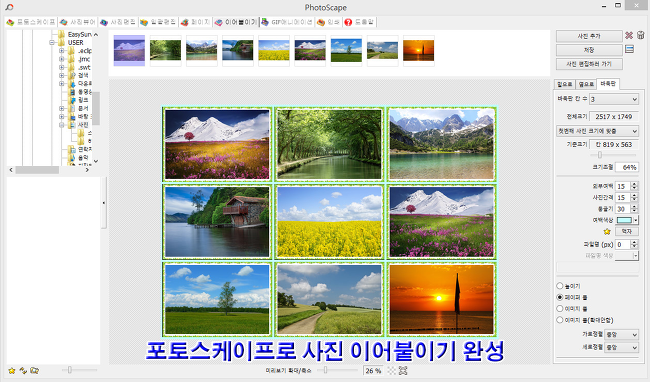The width and height of the screenshot is (650, 382).
Task: Click the 저장 save button
Action: [589, 50]
